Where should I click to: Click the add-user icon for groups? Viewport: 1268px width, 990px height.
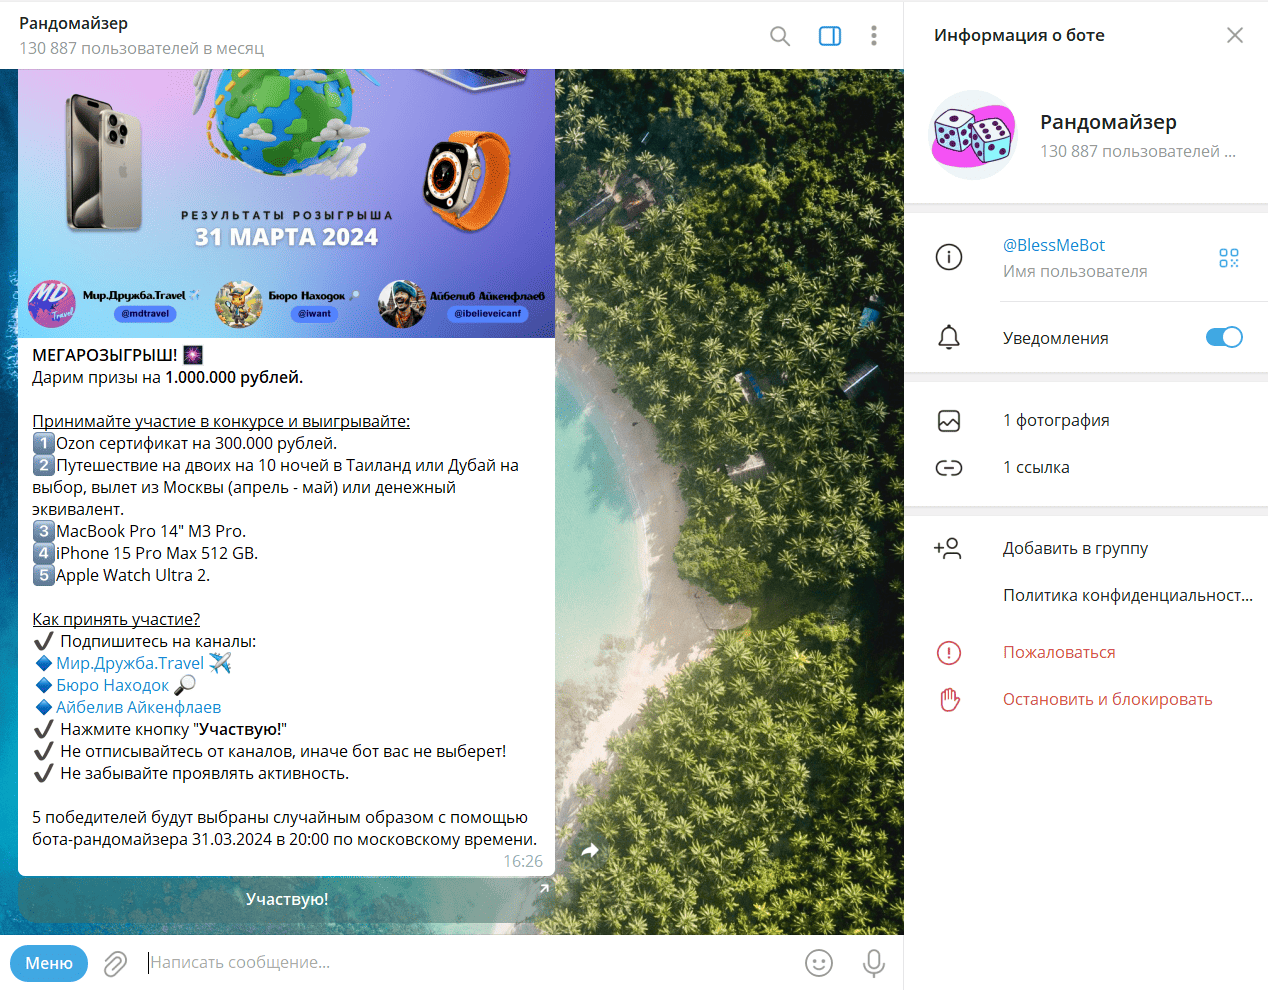coord(947,548)
